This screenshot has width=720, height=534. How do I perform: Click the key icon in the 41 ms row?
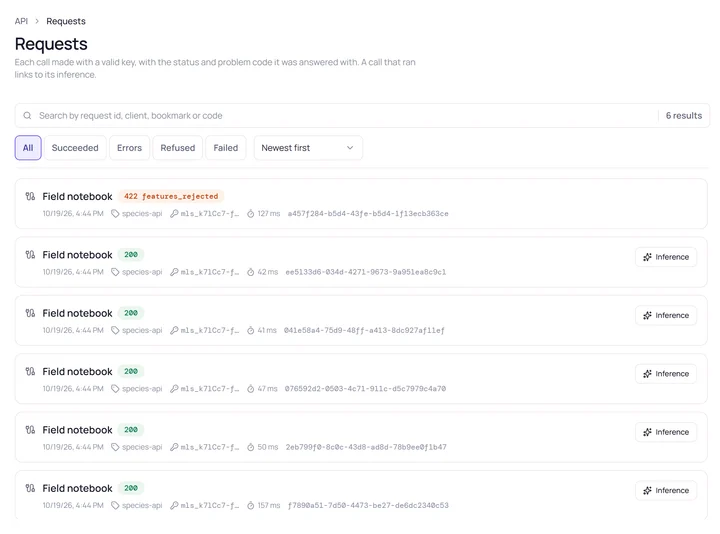tap(174, 330)
